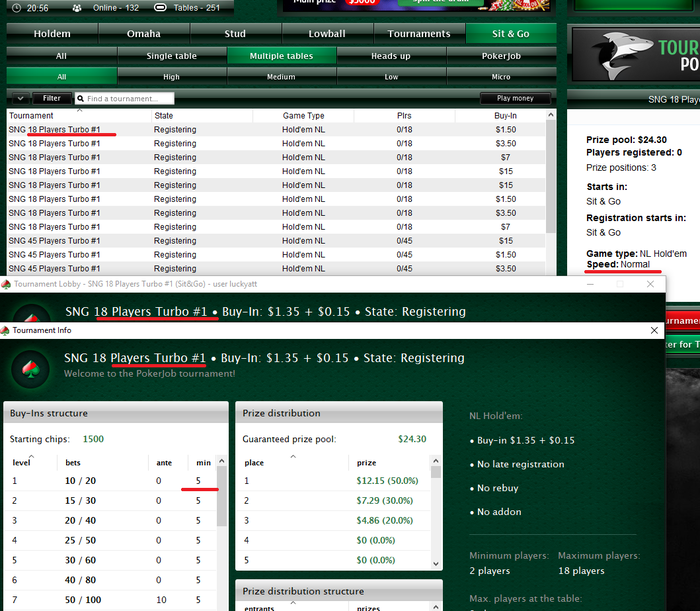700x611 pixels.
Task: Click the tables icon beside Tables - 251
Action: (x=160, y=8)
